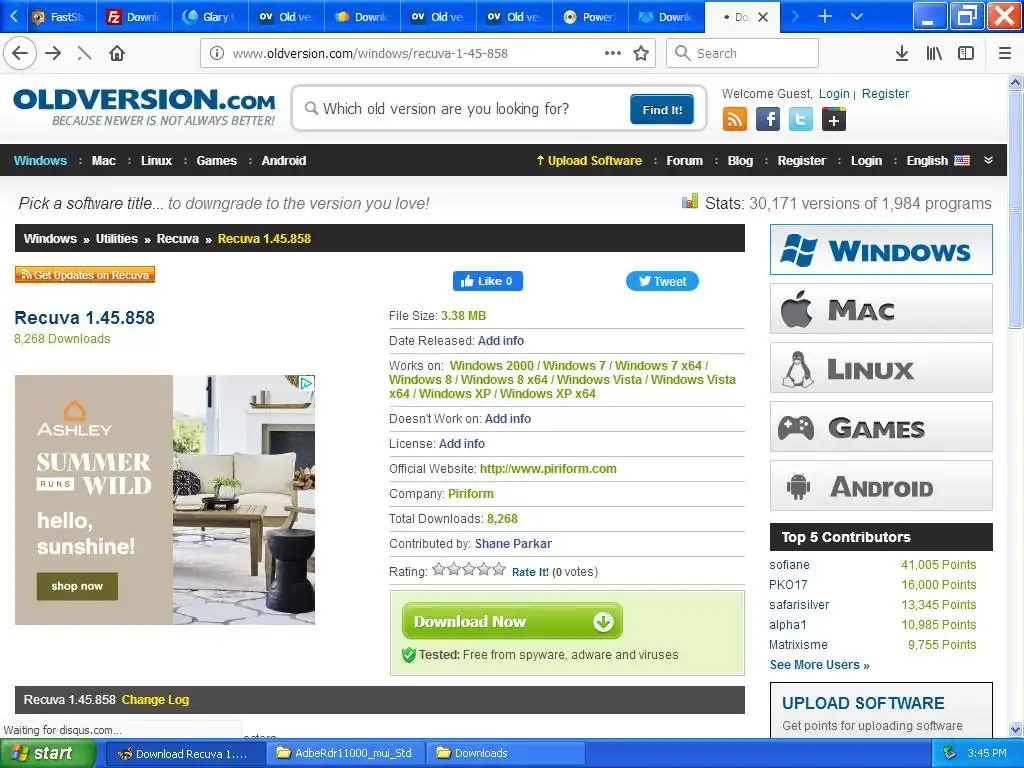This screenshot has width=1024, height=768.
Task: Select the Games platform banner
Action: tap(881, 427)
